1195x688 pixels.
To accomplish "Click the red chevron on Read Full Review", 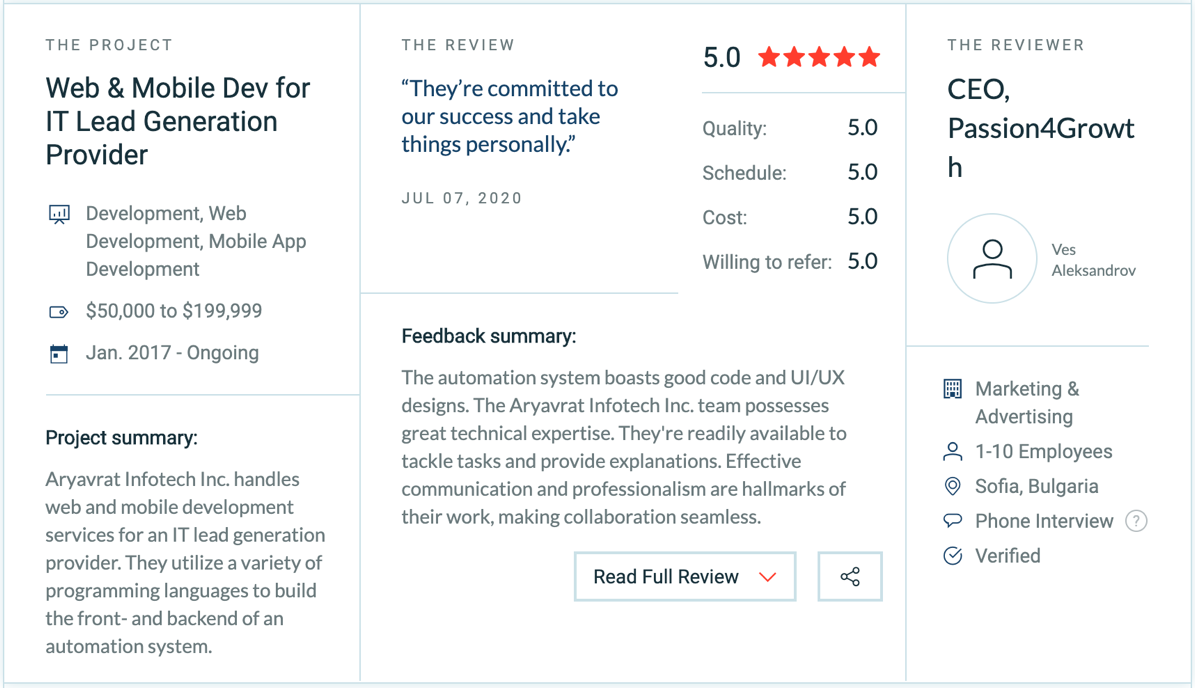I will (x=767, y=578).
